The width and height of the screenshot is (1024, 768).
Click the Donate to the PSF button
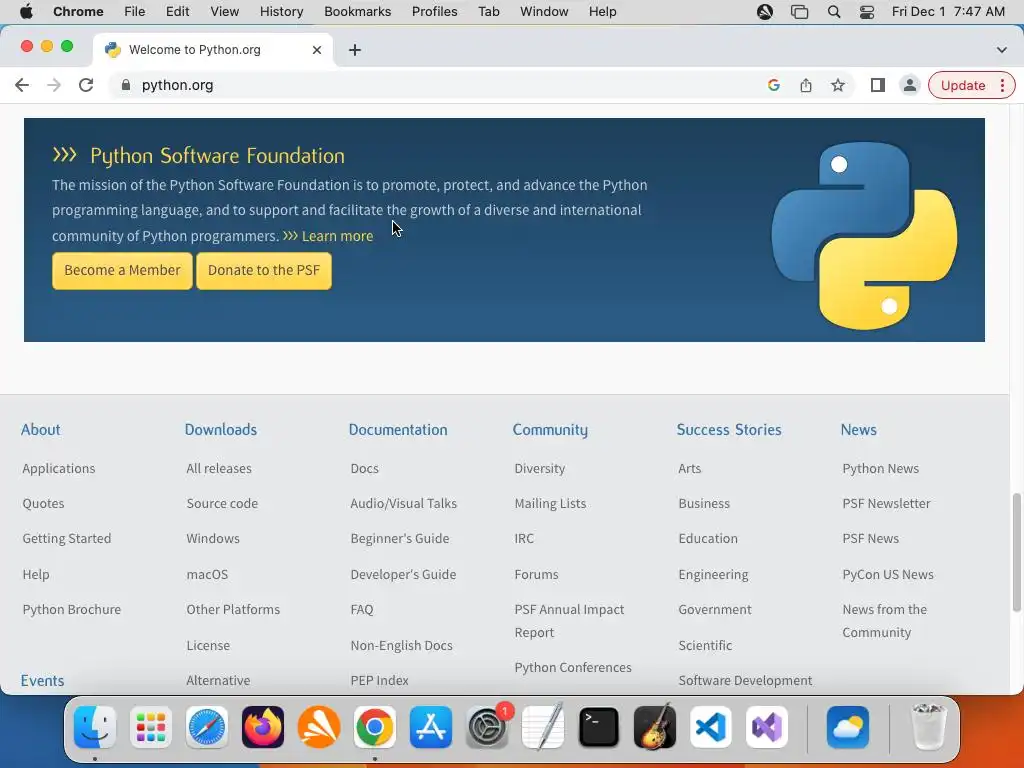tap(264, 270)
